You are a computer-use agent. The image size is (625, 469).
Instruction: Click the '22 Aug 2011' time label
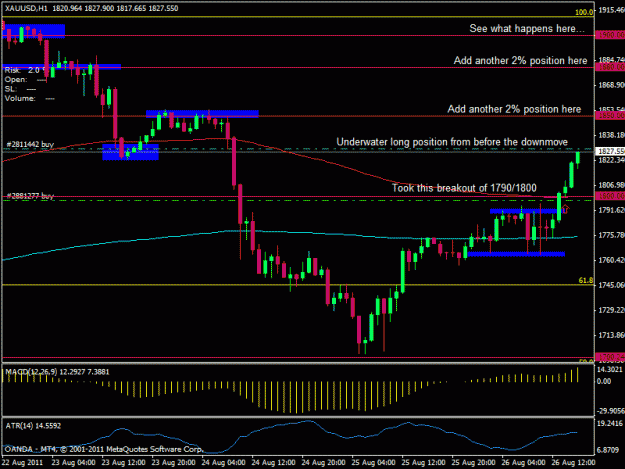pyautogui.click(x=22, y=463)
